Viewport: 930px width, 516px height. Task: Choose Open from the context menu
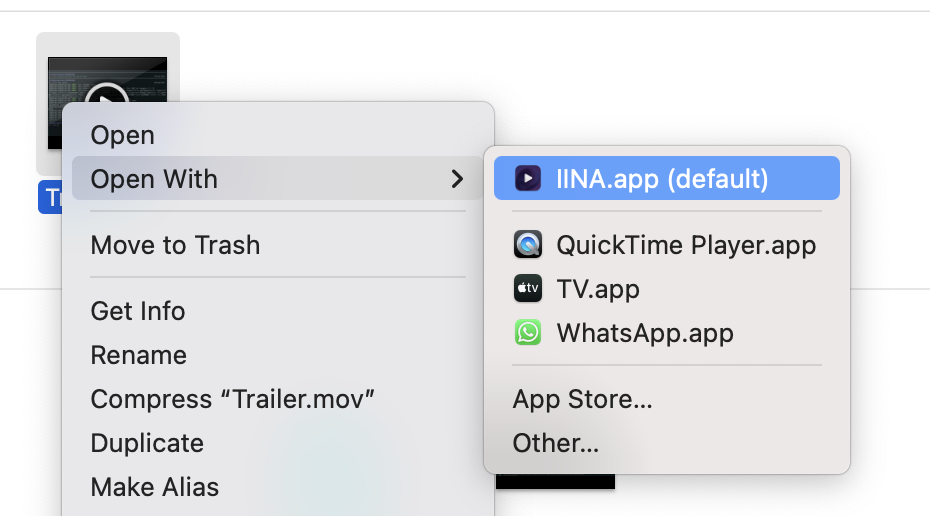point(122,135)
